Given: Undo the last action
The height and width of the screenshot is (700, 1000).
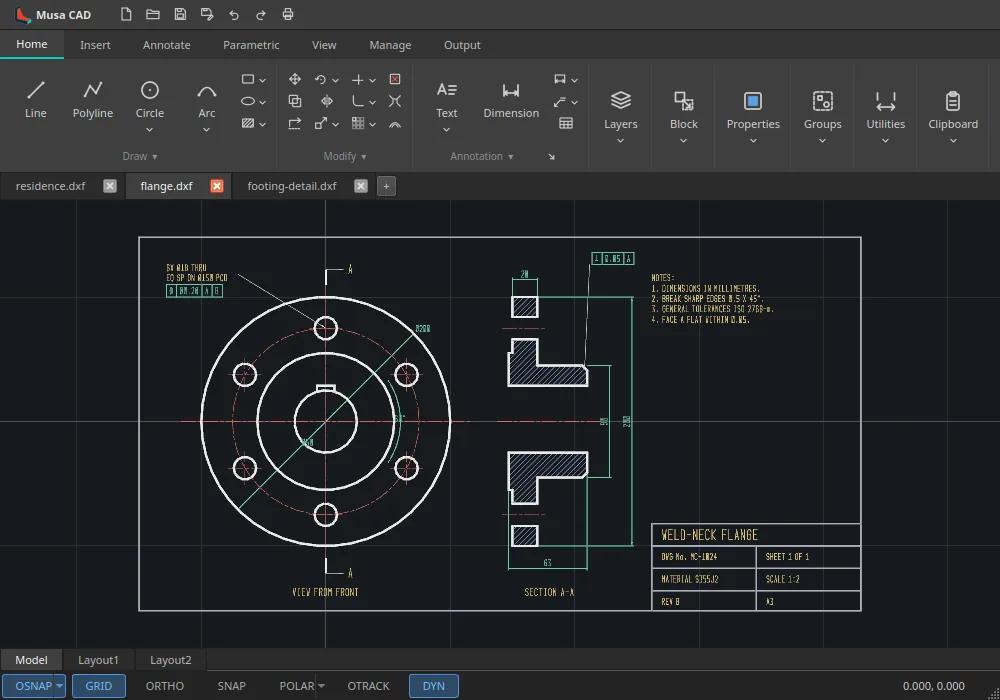Looking at the screenshot, I should tap(234, 14).
